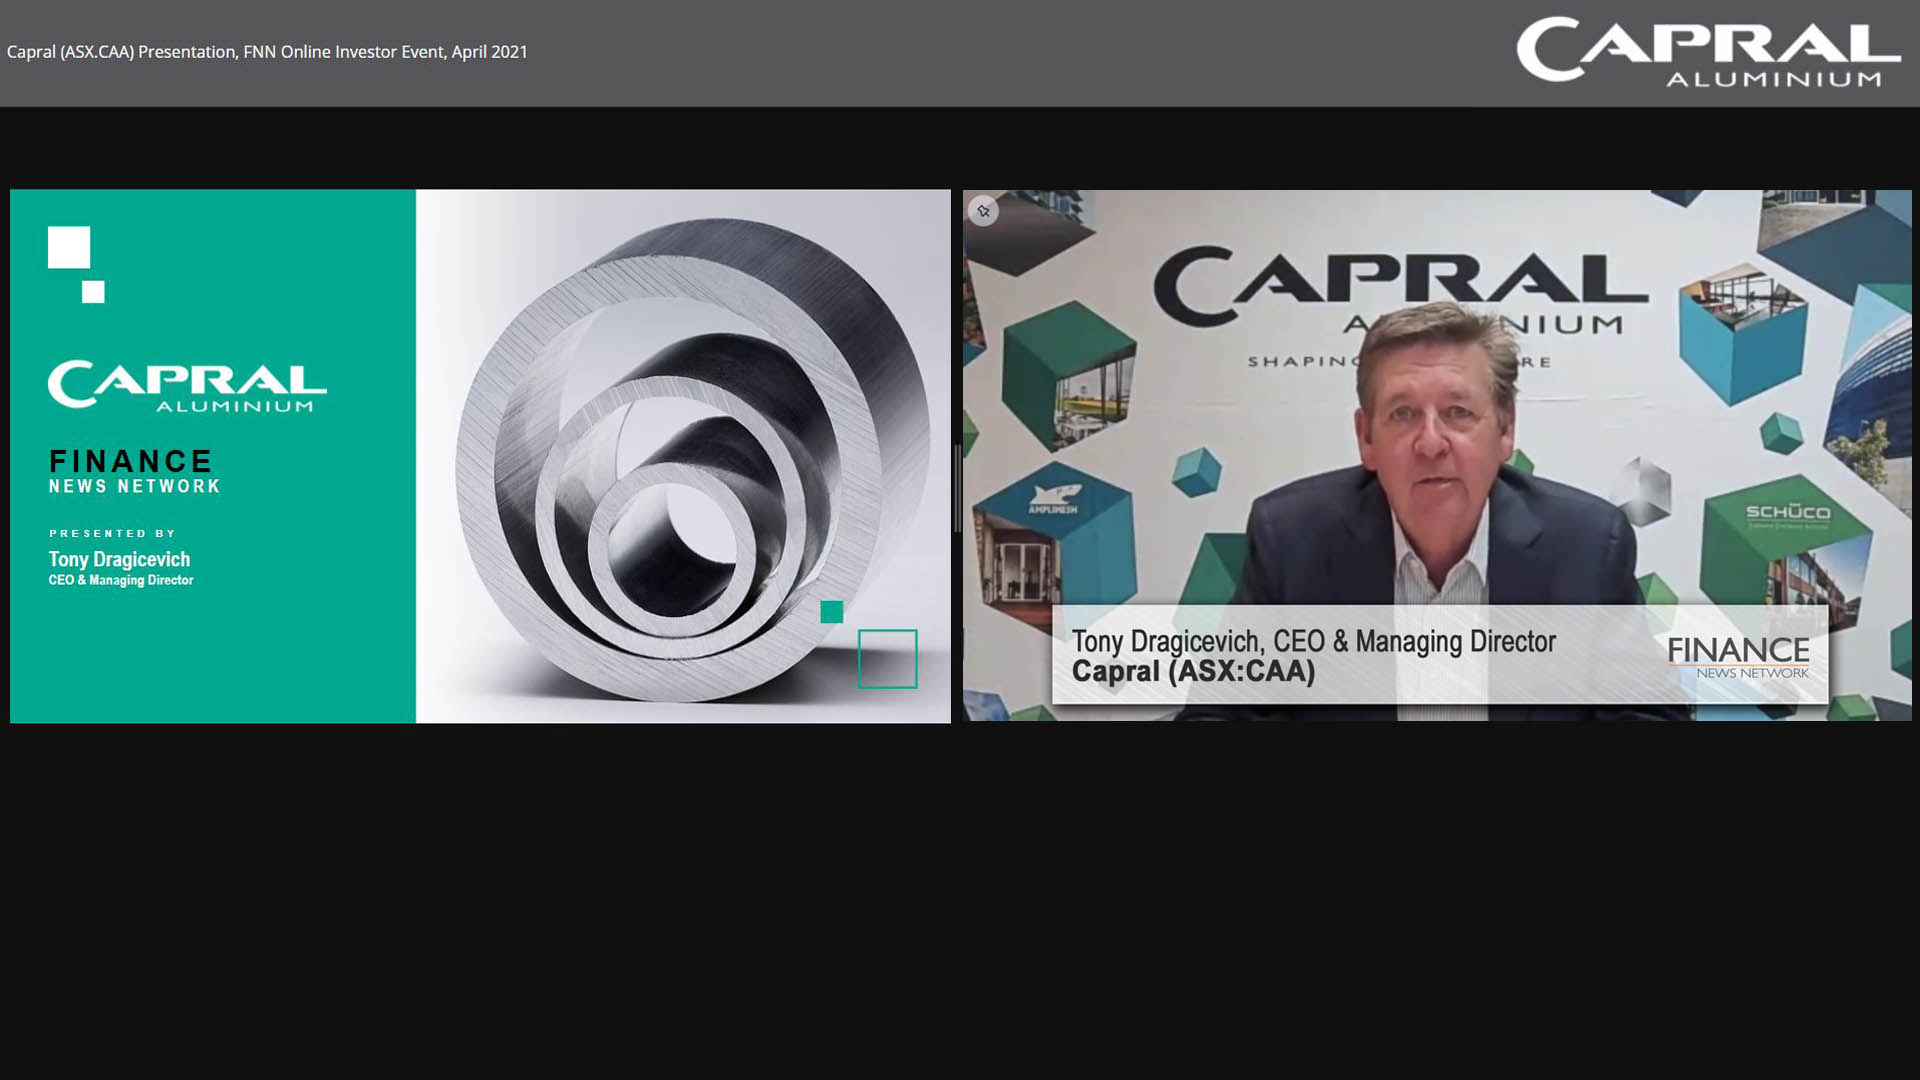Image resolution: width=1920 pixels, height=1080 pixels.
Task: Click the presentation title text in header
Action: coord(267,52)
